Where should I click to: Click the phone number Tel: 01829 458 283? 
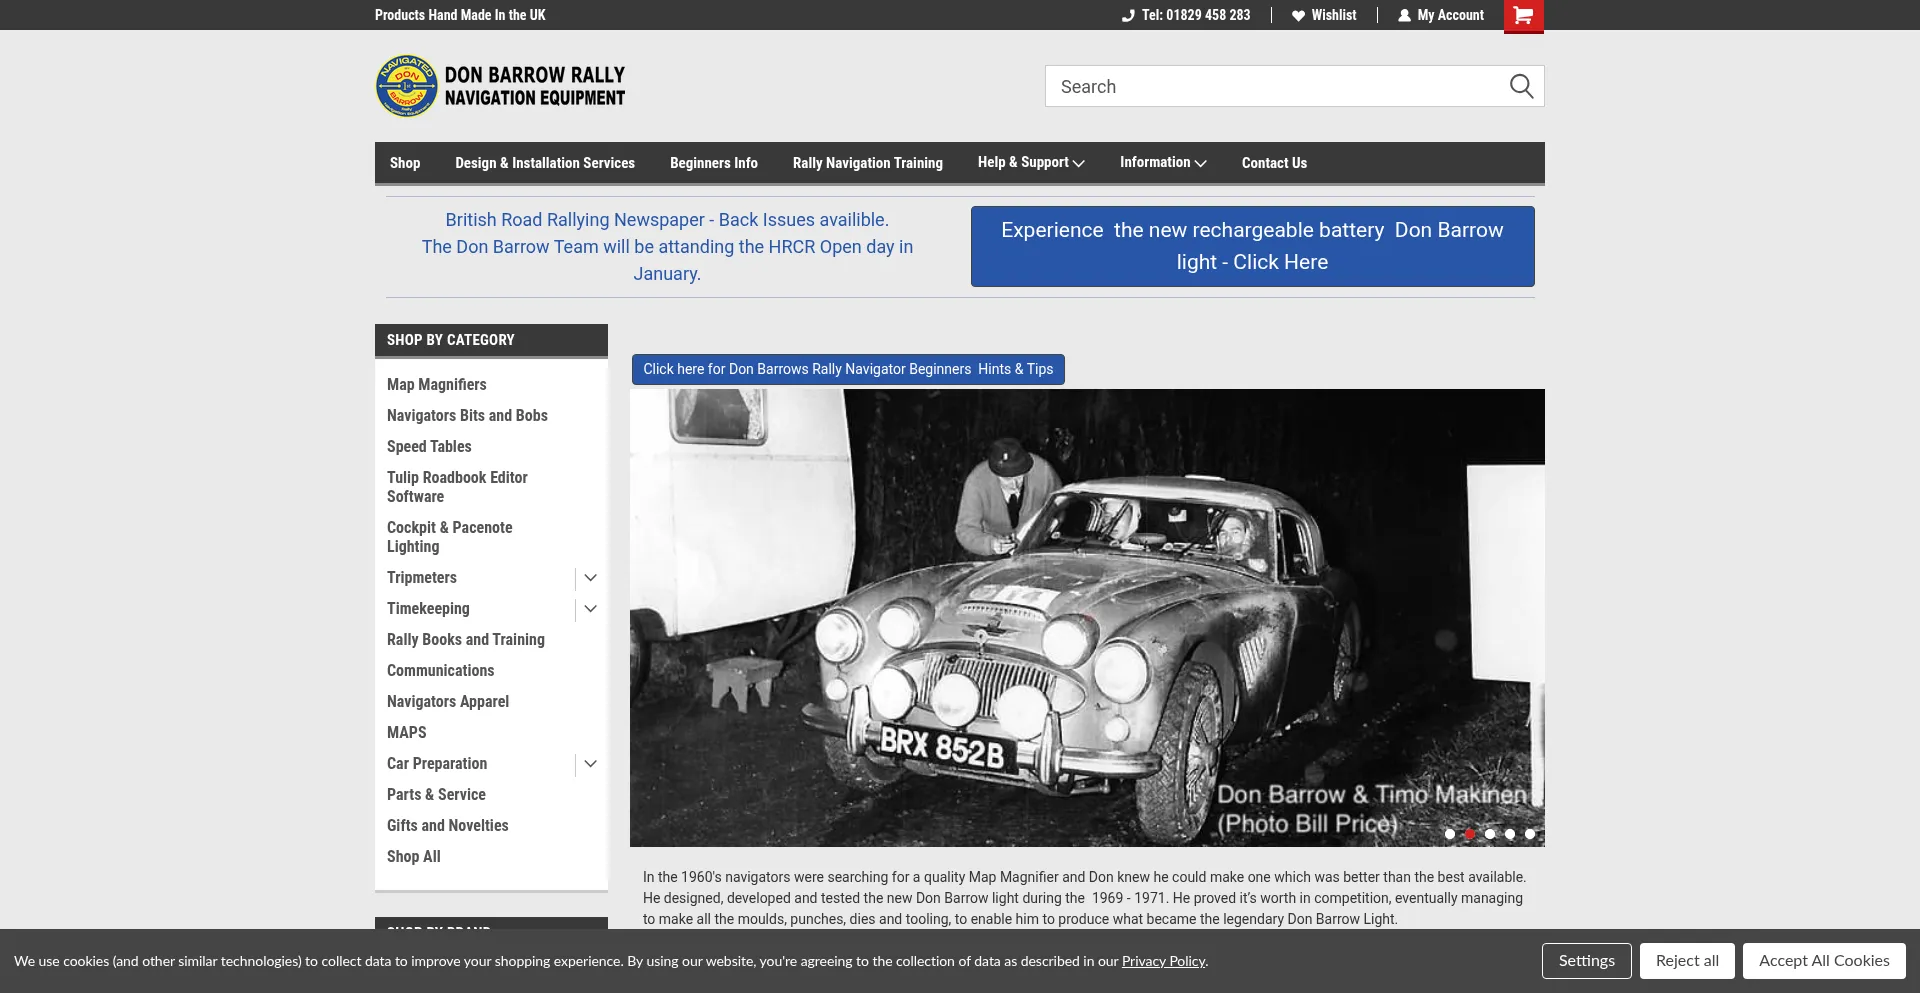point(1186,15)
